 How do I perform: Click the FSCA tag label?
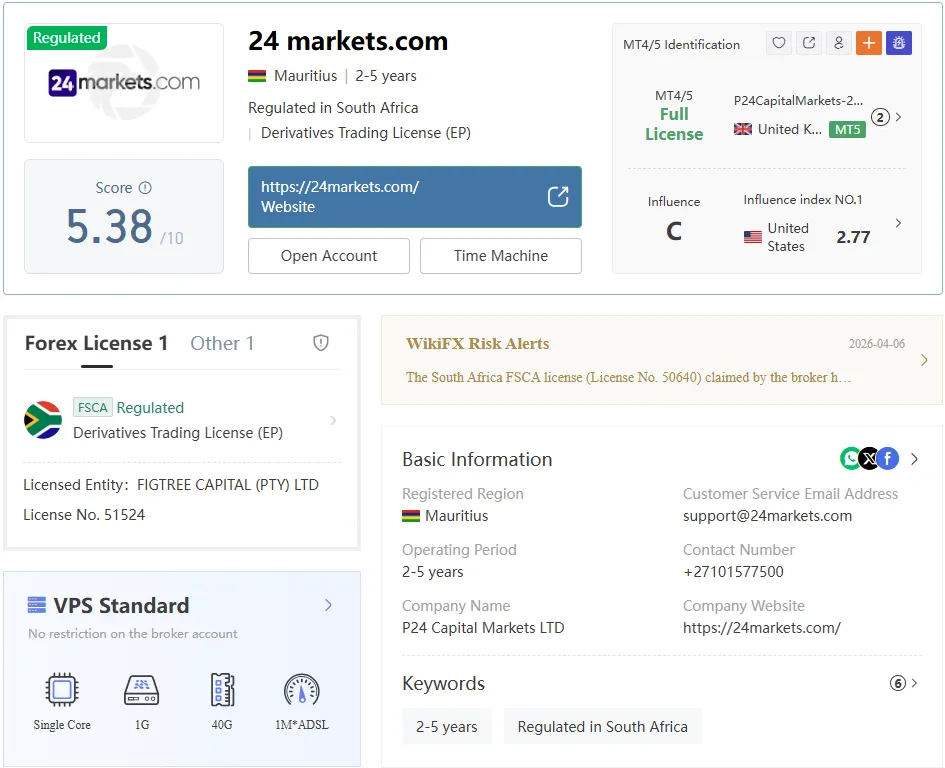coord(92,408)
